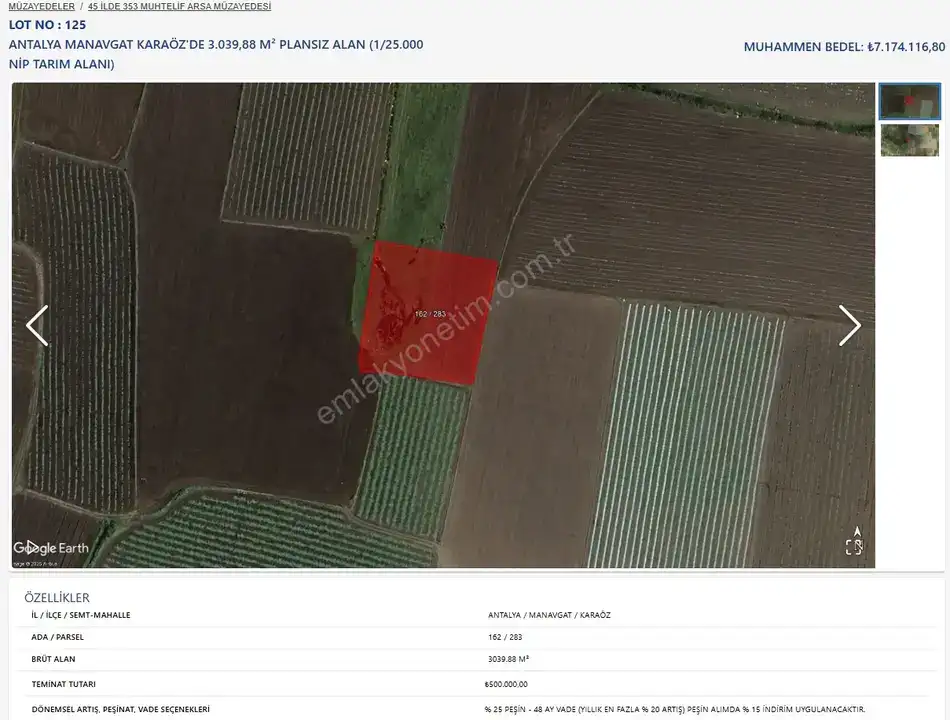
Task: Select the second photo thumbnail
Action: [909, 140]
